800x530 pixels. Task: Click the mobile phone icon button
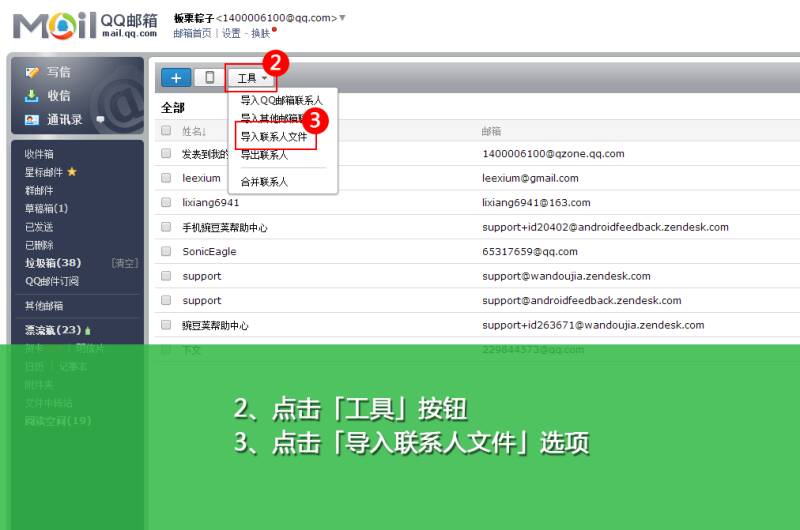[x=209, y=78]
